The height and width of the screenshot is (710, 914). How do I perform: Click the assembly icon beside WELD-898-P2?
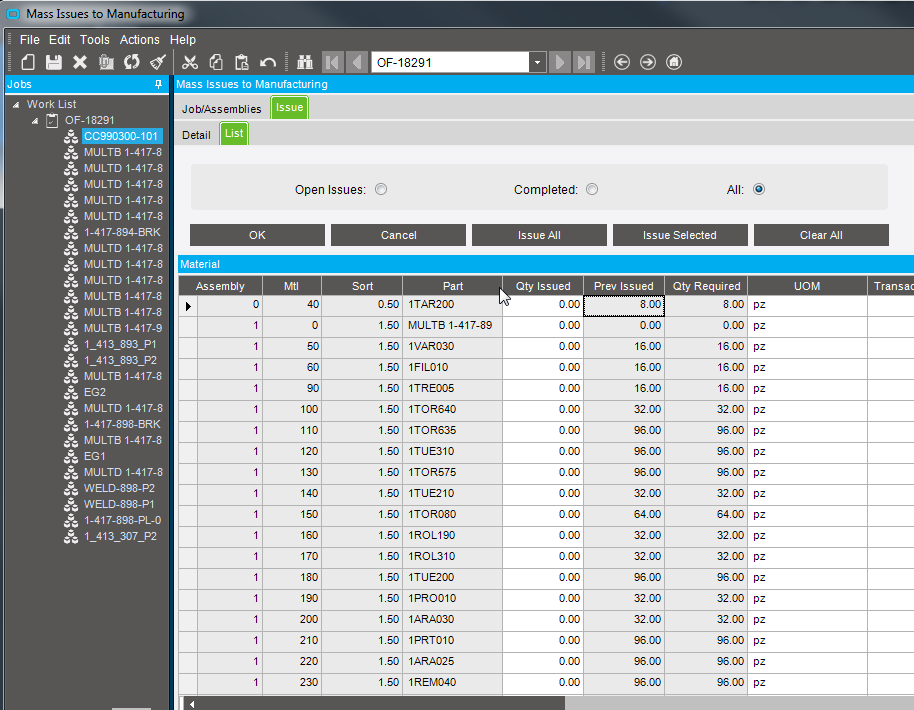click(x=71, y=488)
